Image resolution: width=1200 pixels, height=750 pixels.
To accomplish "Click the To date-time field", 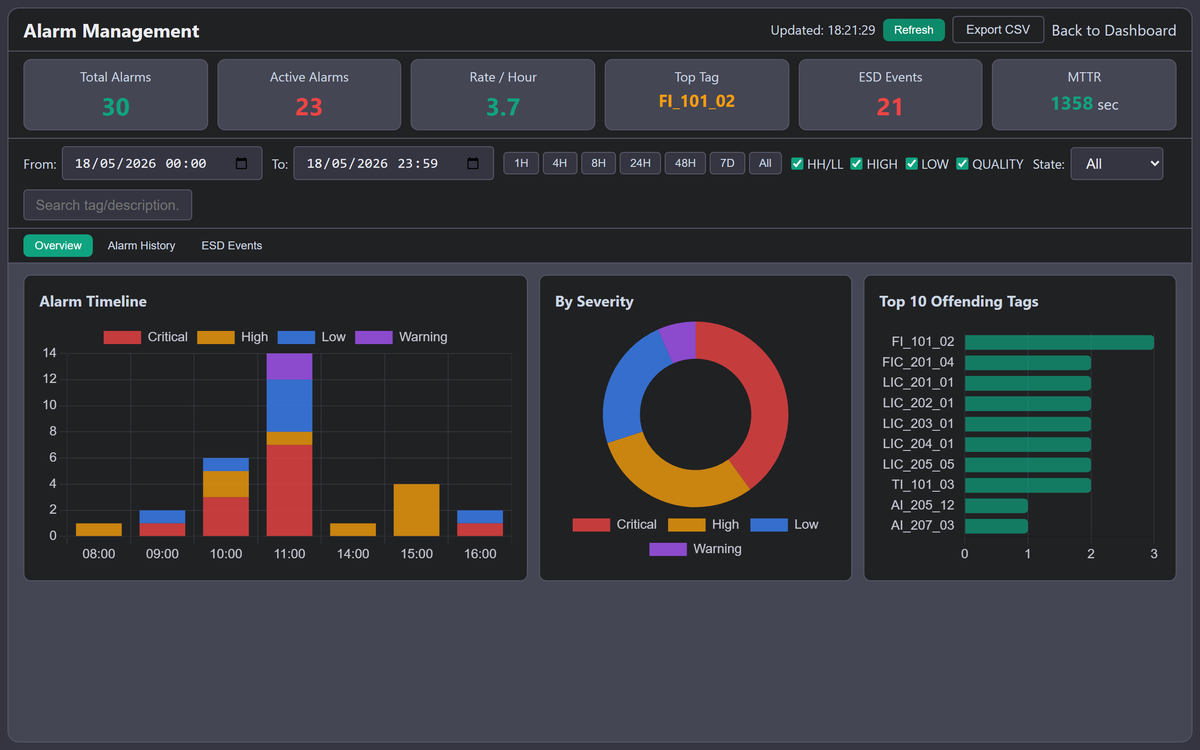I will [x=393, y=163].
